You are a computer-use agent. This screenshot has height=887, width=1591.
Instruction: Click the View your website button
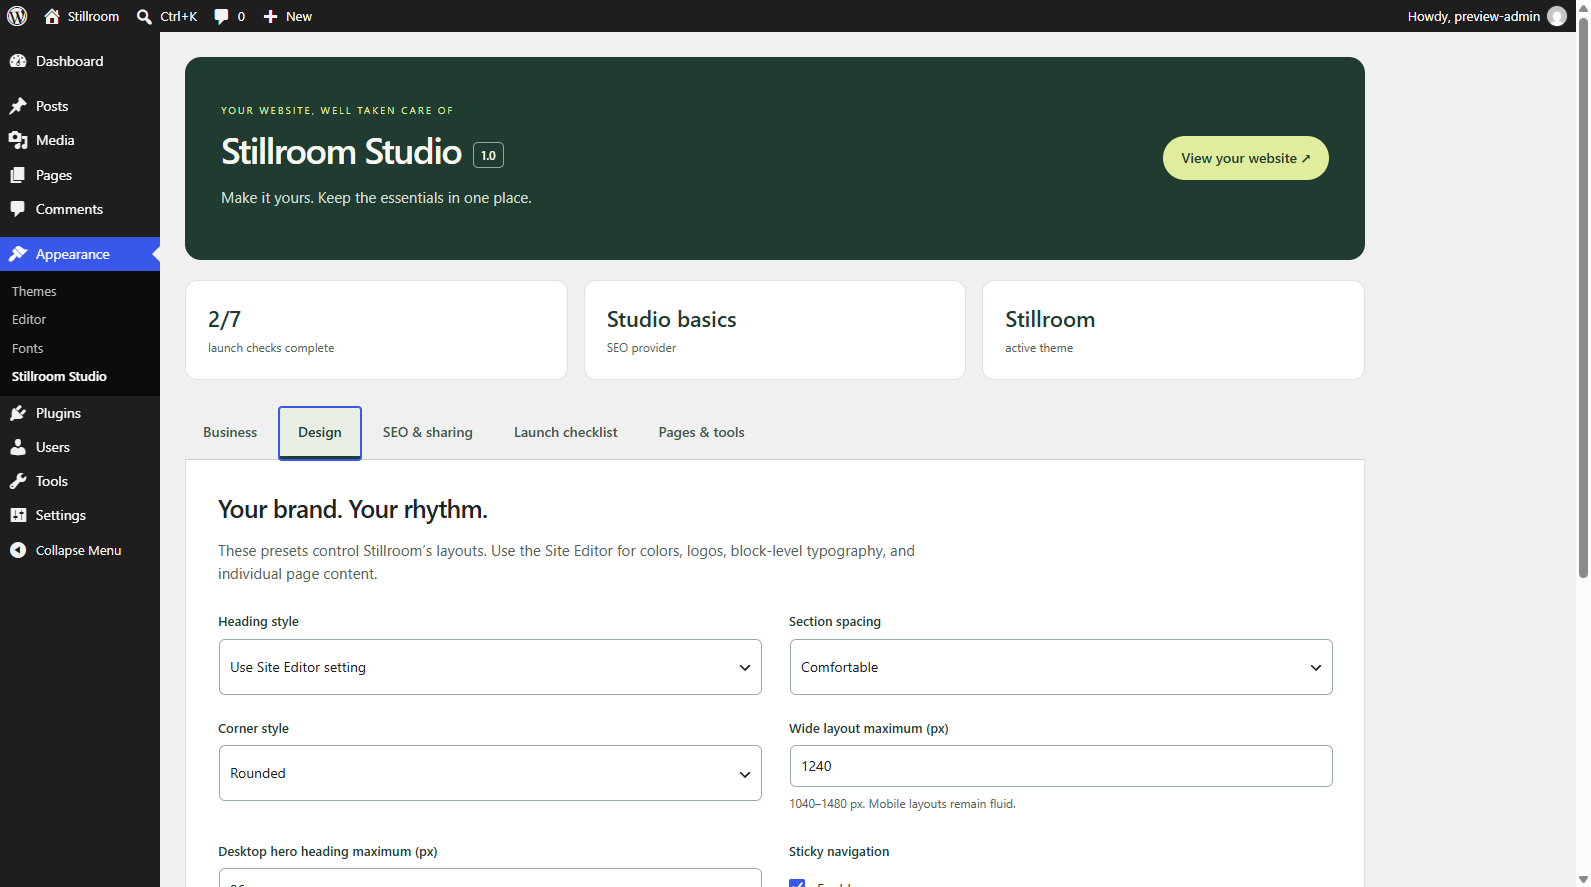coord(1245,158)
